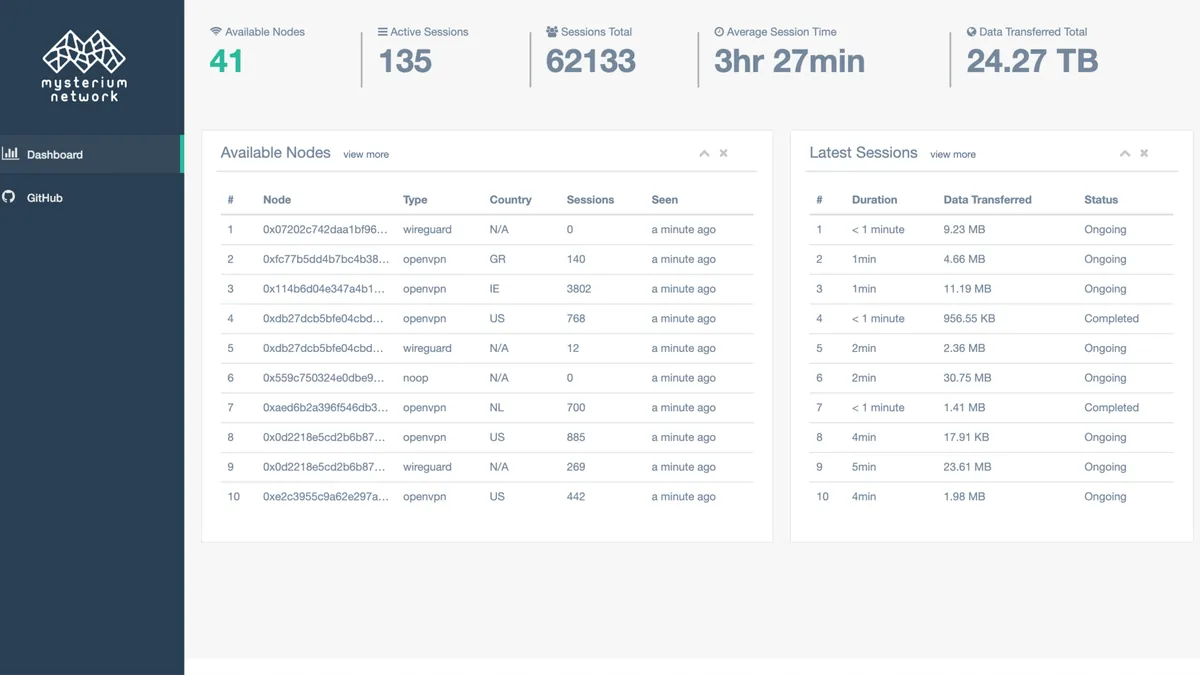The width and height of the screenshot is (1200, 675).
Task: Click the Type column header
Action: 415,200
